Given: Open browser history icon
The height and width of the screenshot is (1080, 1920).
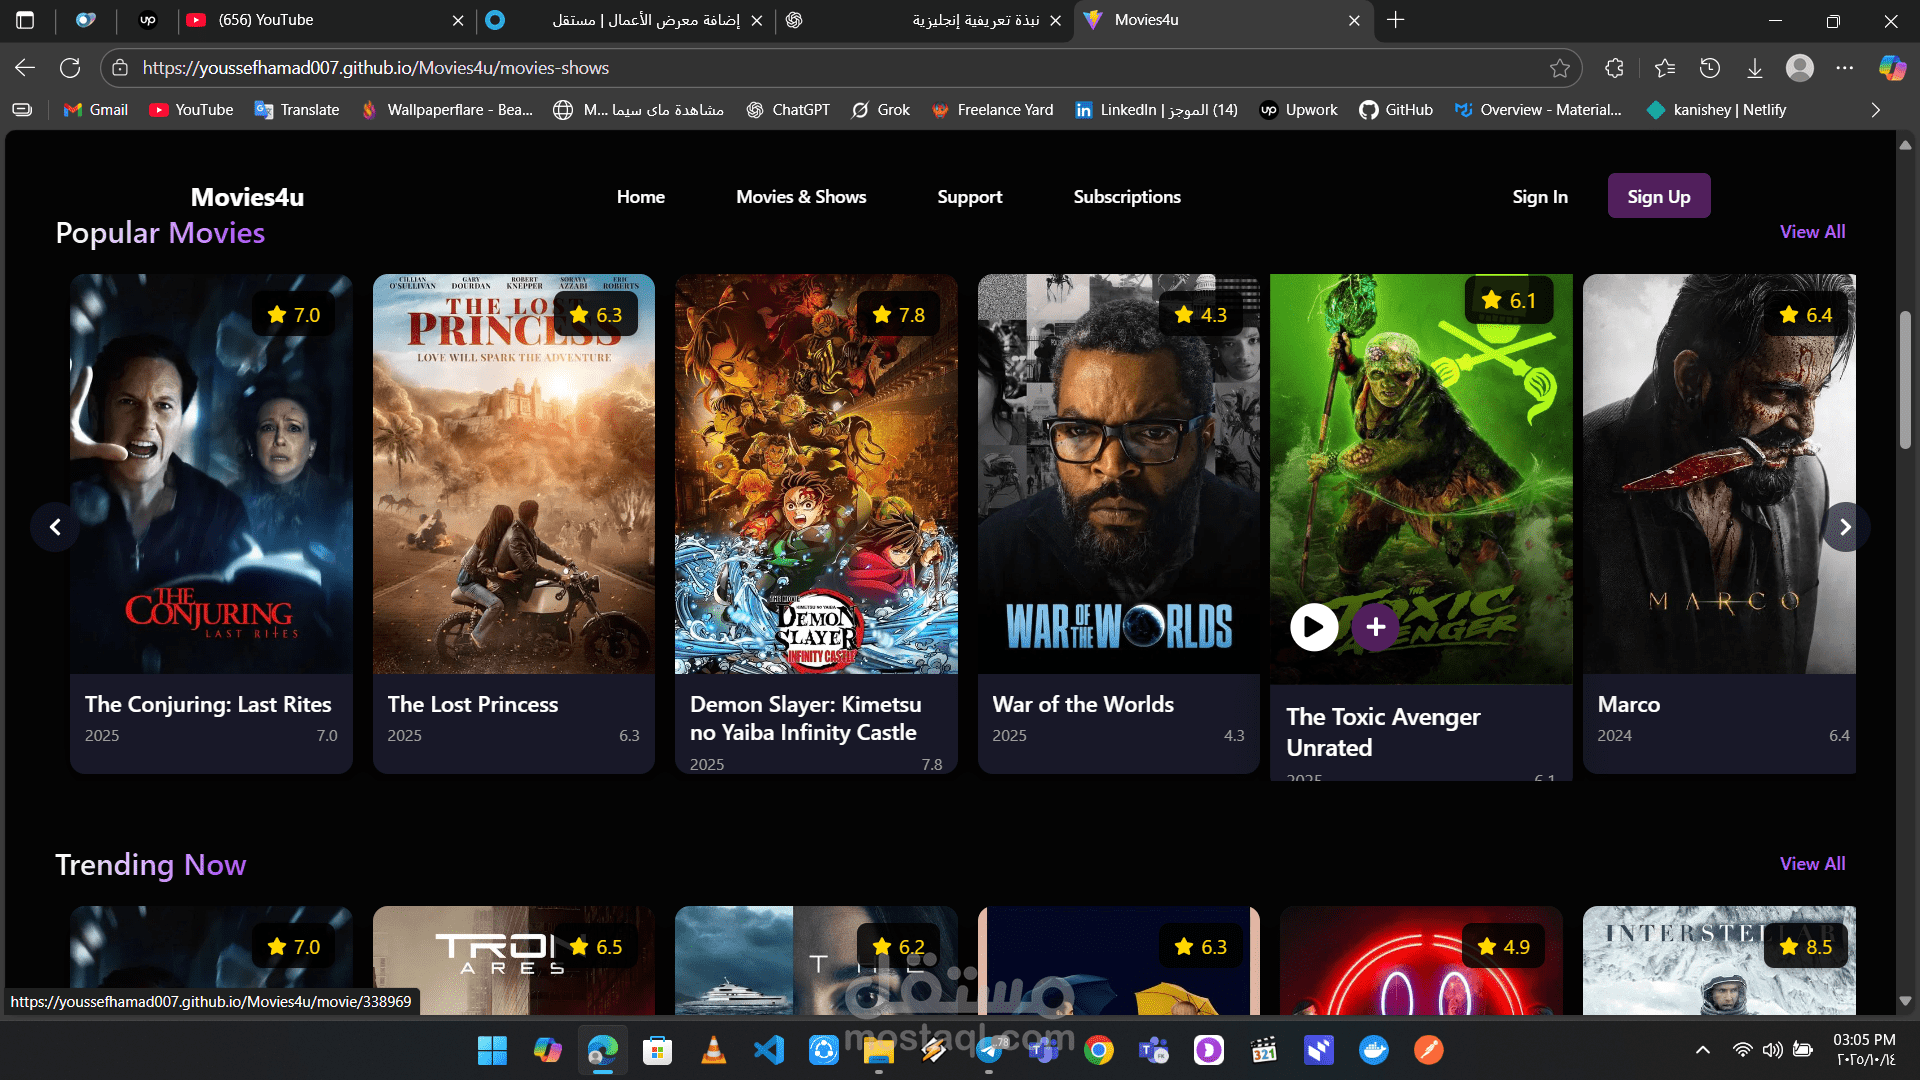Looking at the screenshot, I should point(1710,68).
